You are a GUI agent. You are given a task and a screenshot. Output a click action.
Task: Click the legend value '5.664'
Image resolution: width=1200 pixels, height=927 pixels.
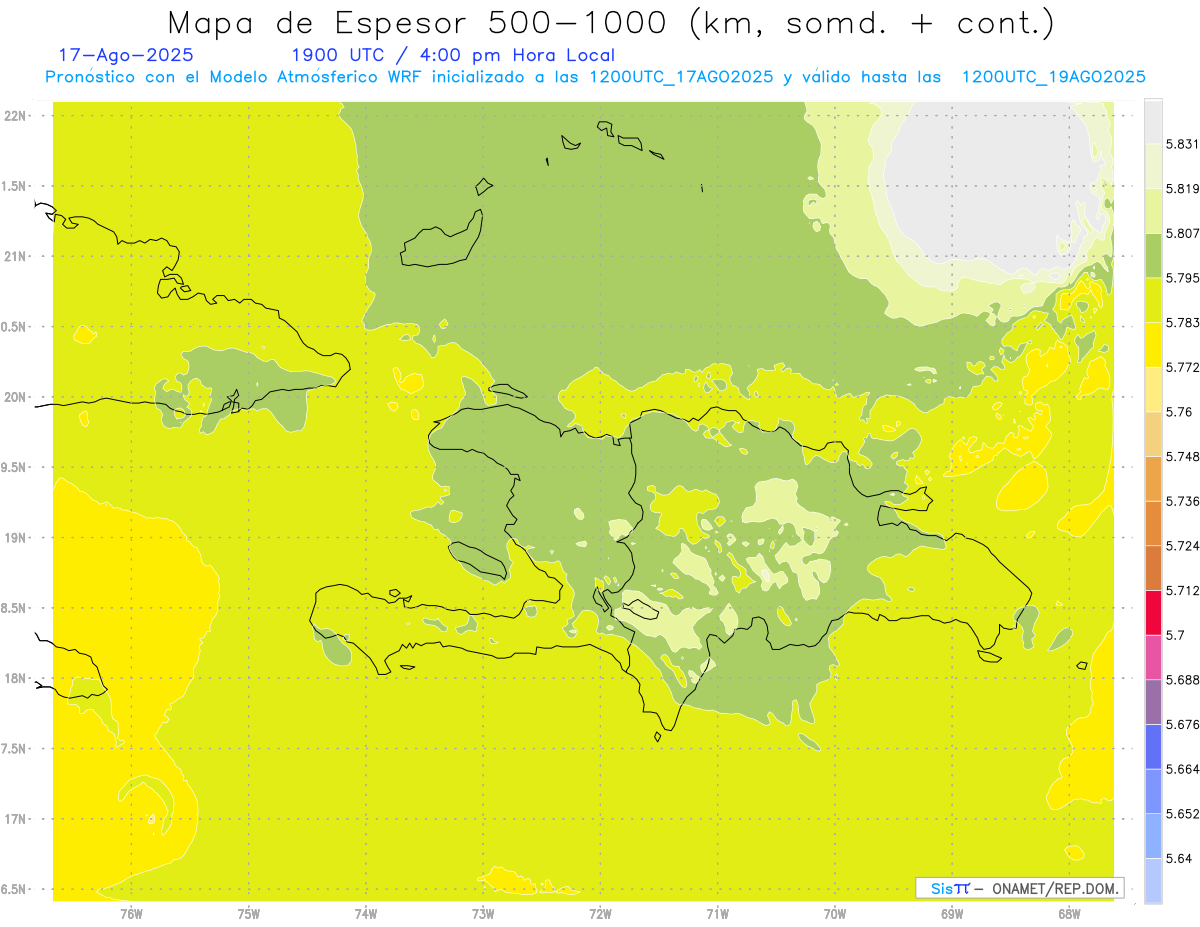tap(1182, 769)
